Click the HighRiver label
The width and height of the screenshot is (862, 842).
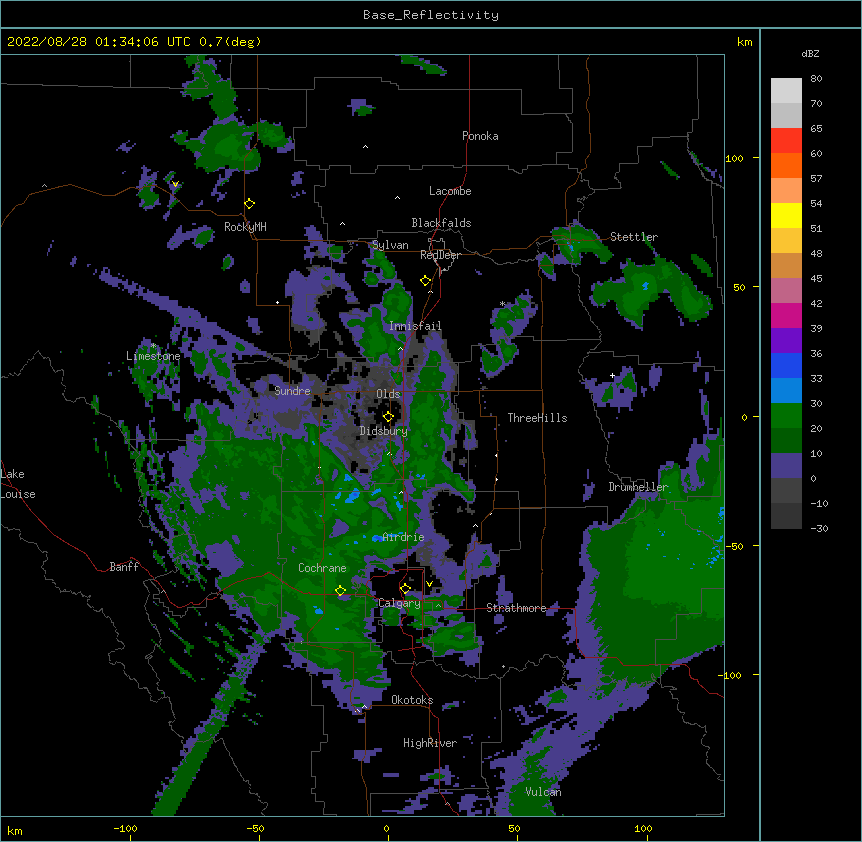point(430,743)
